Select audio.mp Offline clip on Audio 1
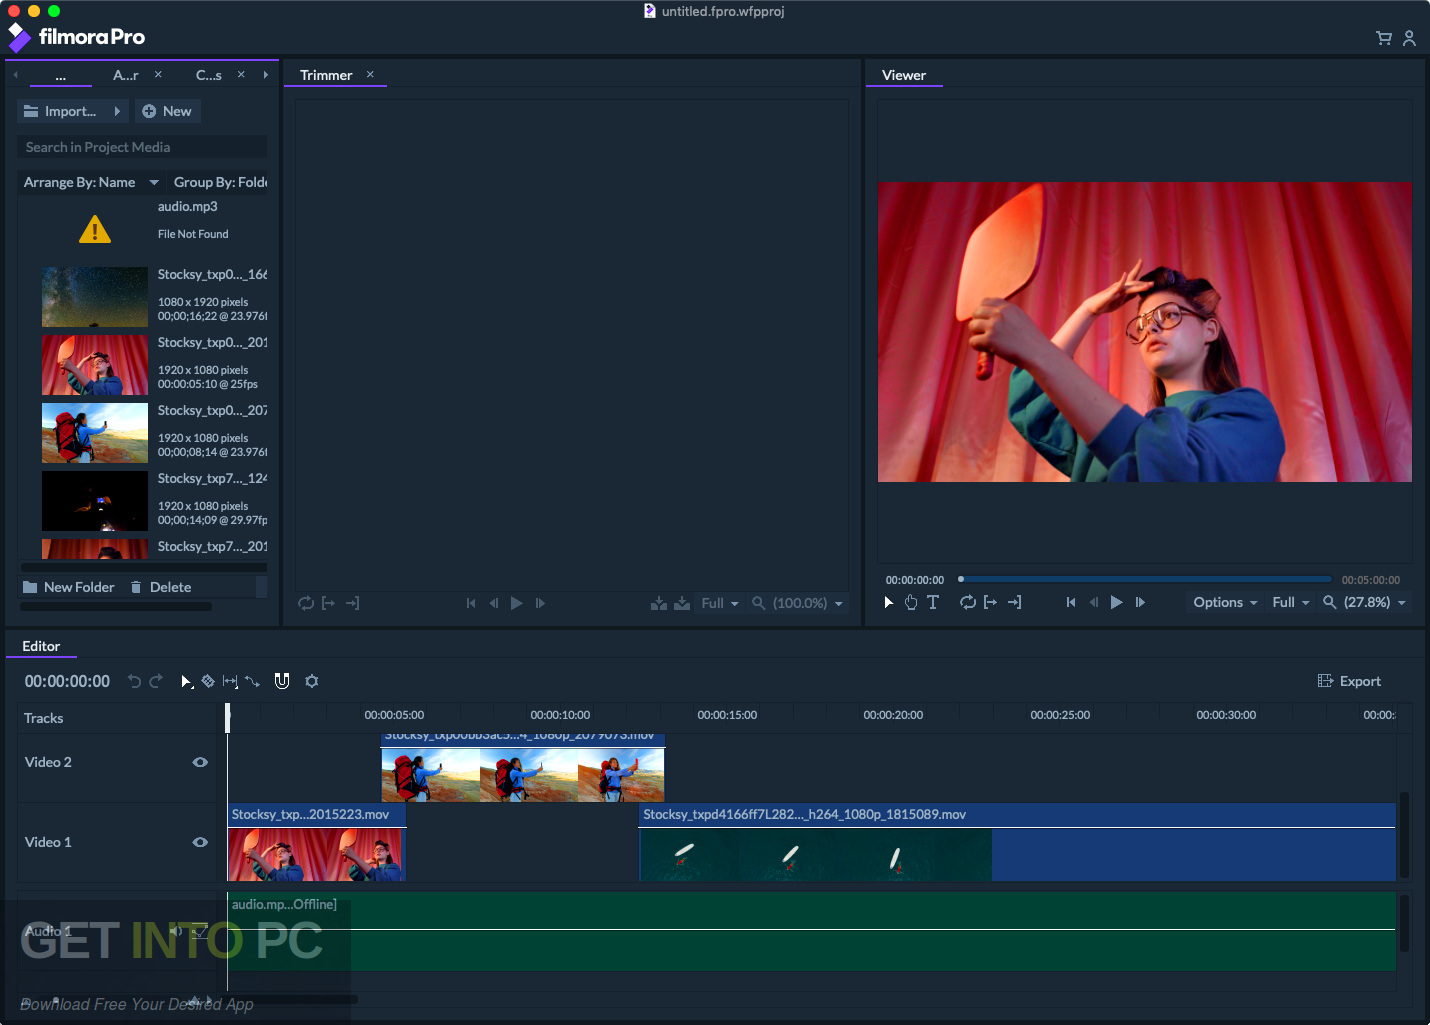Screen dimensions: 1430x1025 pyautogui.click(x=811, y=931)
